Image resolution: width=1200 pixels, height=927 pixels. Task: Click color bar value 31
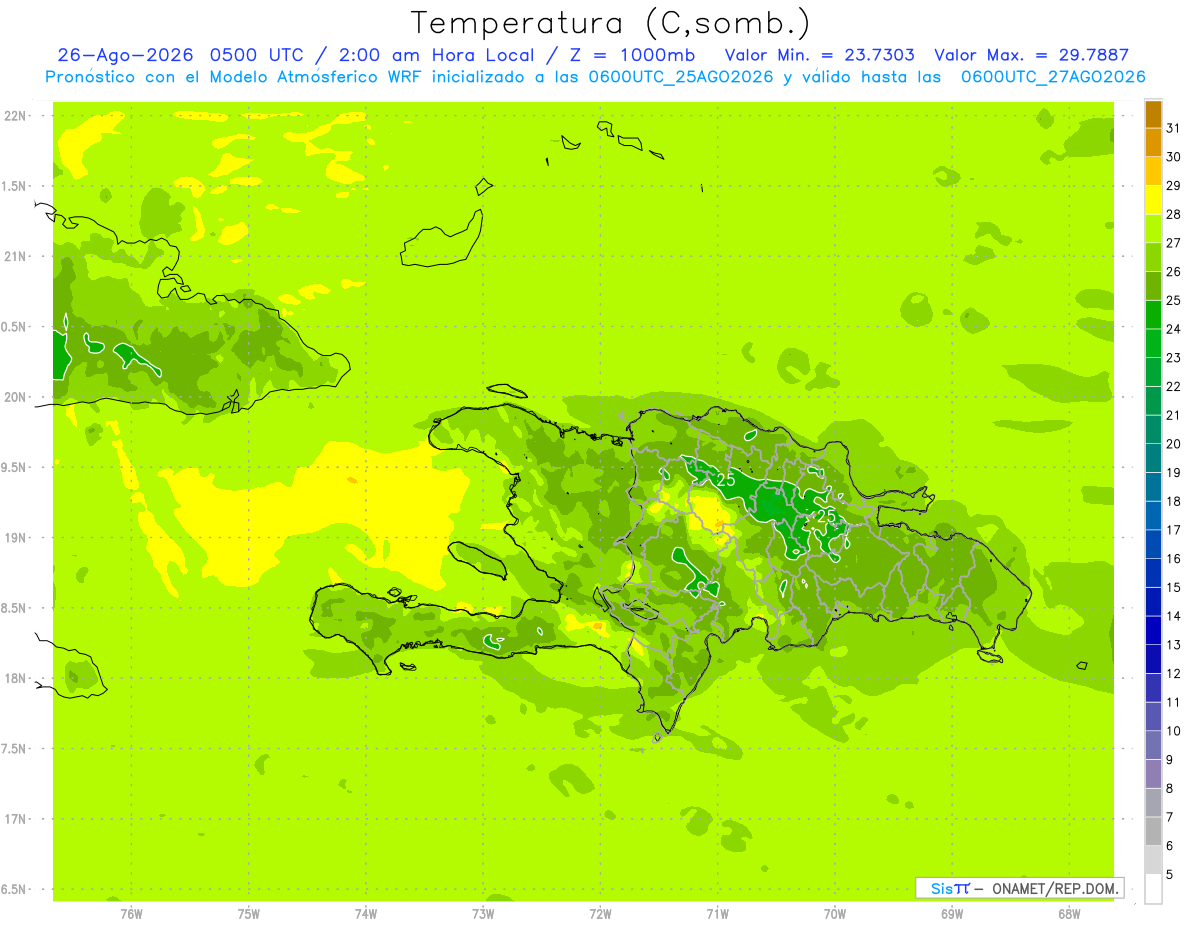coord(1174,128)
